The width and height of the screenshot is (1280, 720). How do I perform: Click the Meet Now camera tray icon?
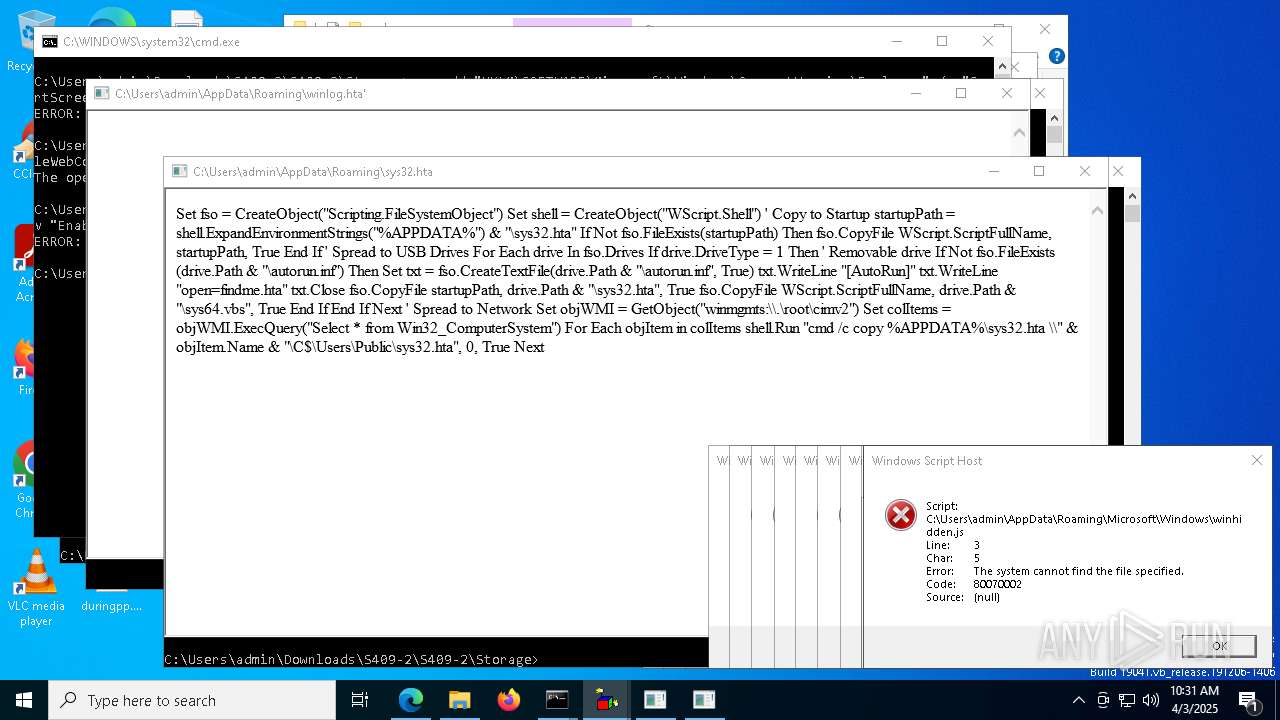pos(1103,700)
